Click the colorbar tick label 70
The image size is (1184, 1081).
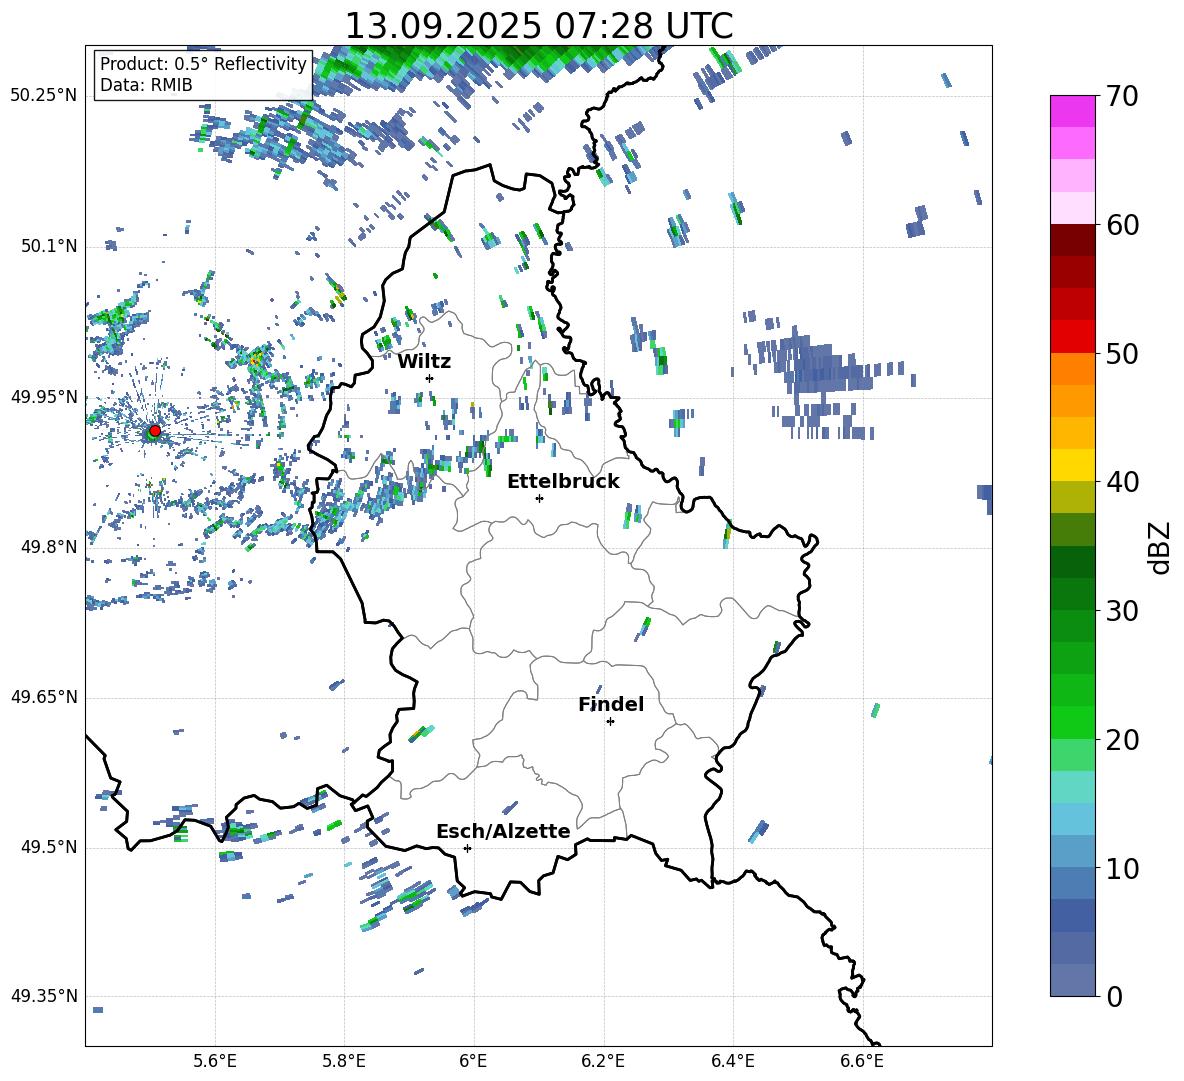1122,97
